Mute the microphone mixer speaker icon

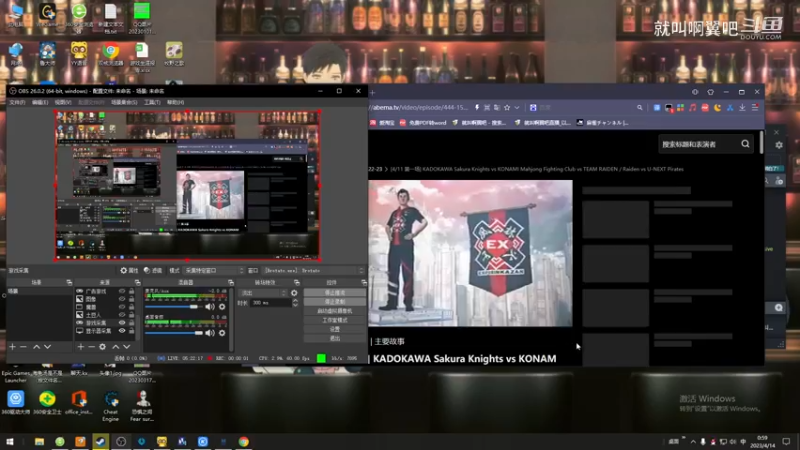(210, 307)
